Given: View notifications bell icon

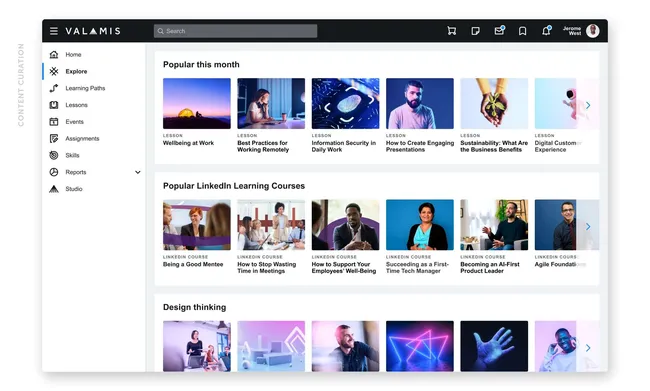Looking at the screenshot, I should [x=546, y=30].
